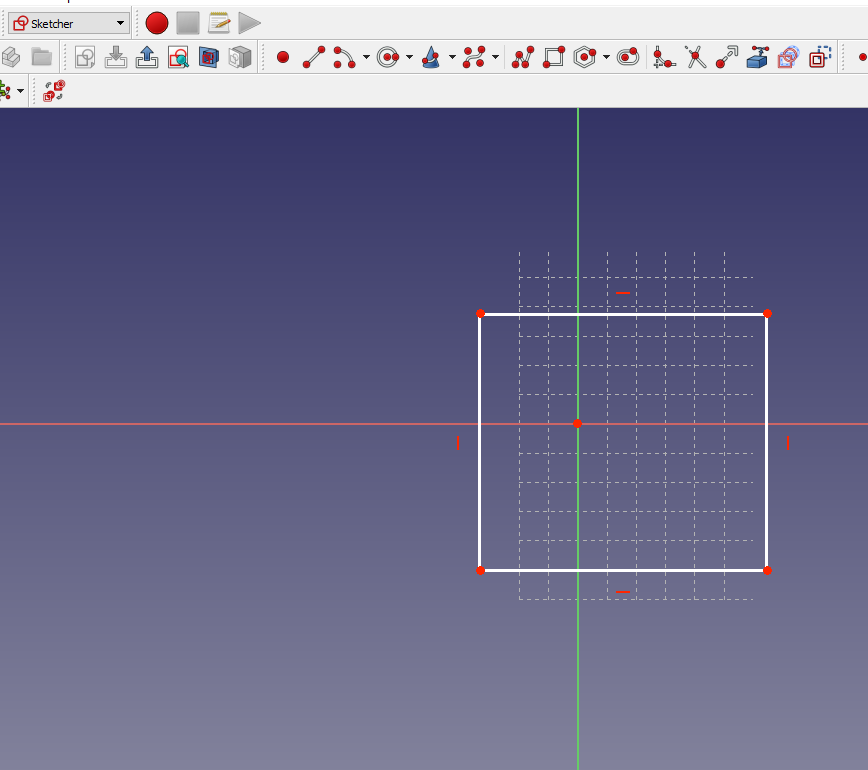Viewport: 868px width, 770px height.
Task: Select the red origin point at axis intersection
Action: [577, 423]
